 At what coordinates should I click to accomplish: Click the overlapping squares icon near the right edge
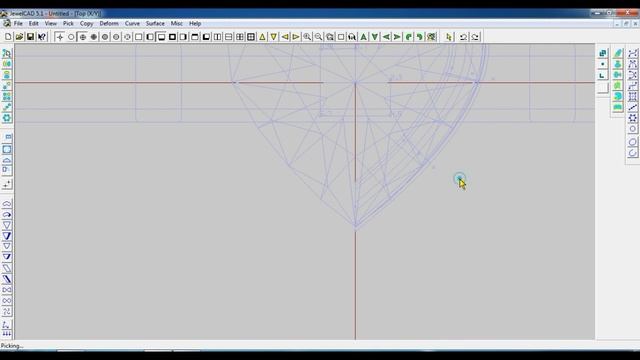[x=603, y=53]
